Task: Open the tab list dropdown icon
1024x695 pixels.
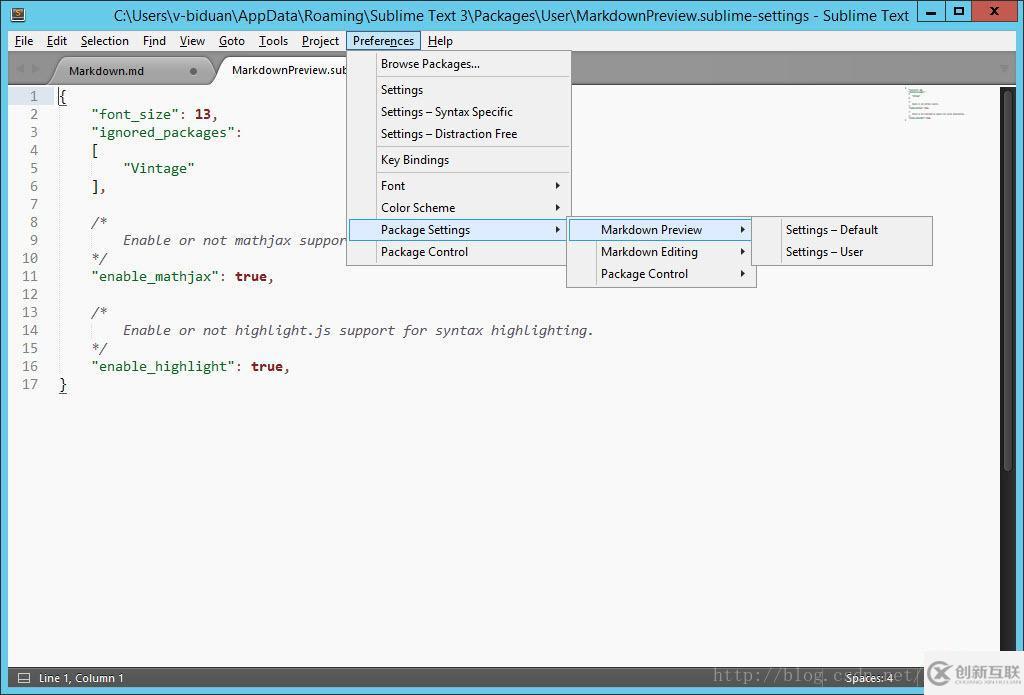Action: coord(1004,69)
